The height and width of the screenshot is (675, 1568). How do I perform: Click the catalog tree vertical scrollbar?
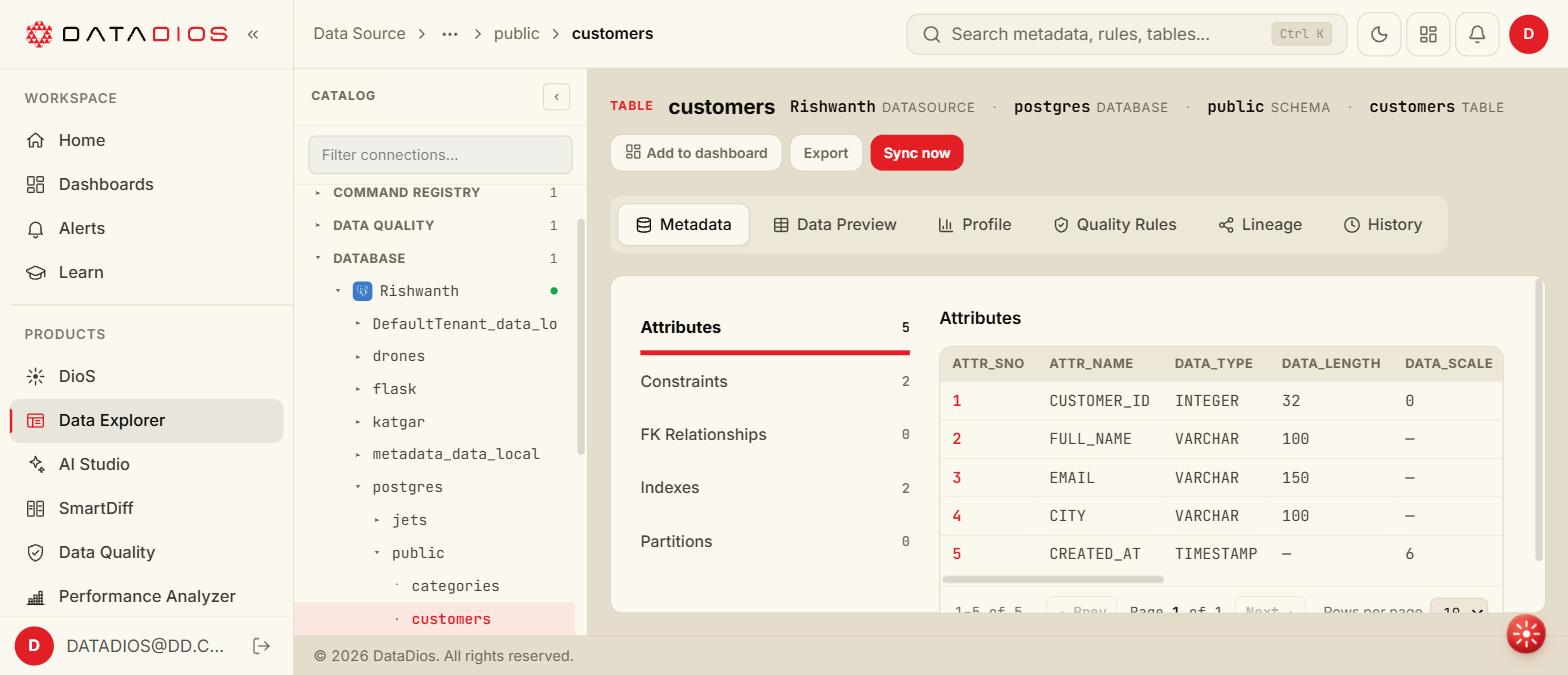click(581, 336)
